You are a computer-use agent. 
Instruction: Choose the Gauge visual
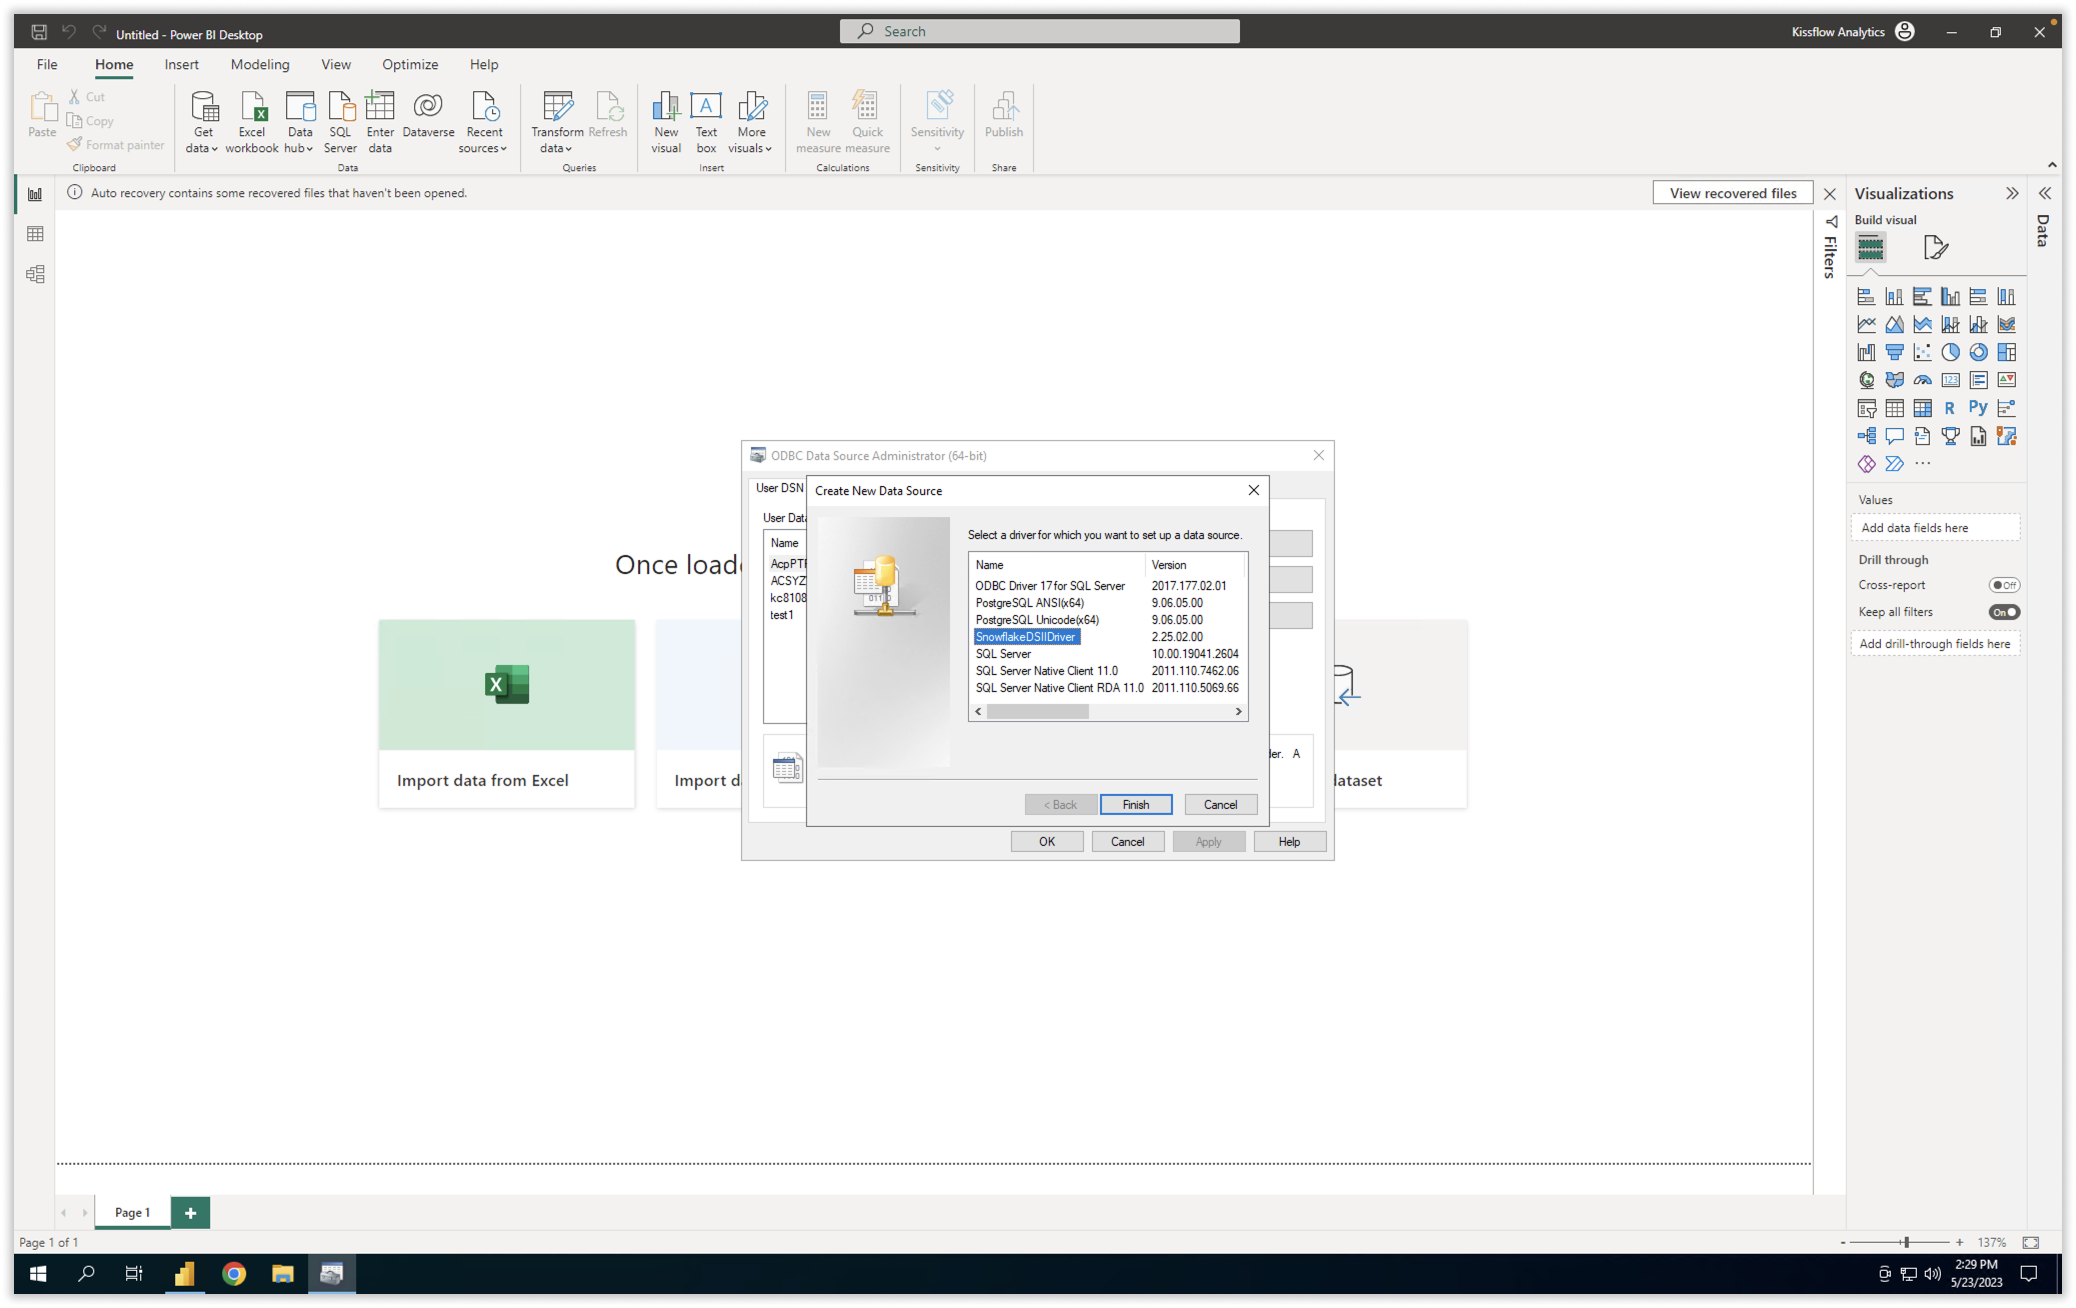tap(1922, 380)
